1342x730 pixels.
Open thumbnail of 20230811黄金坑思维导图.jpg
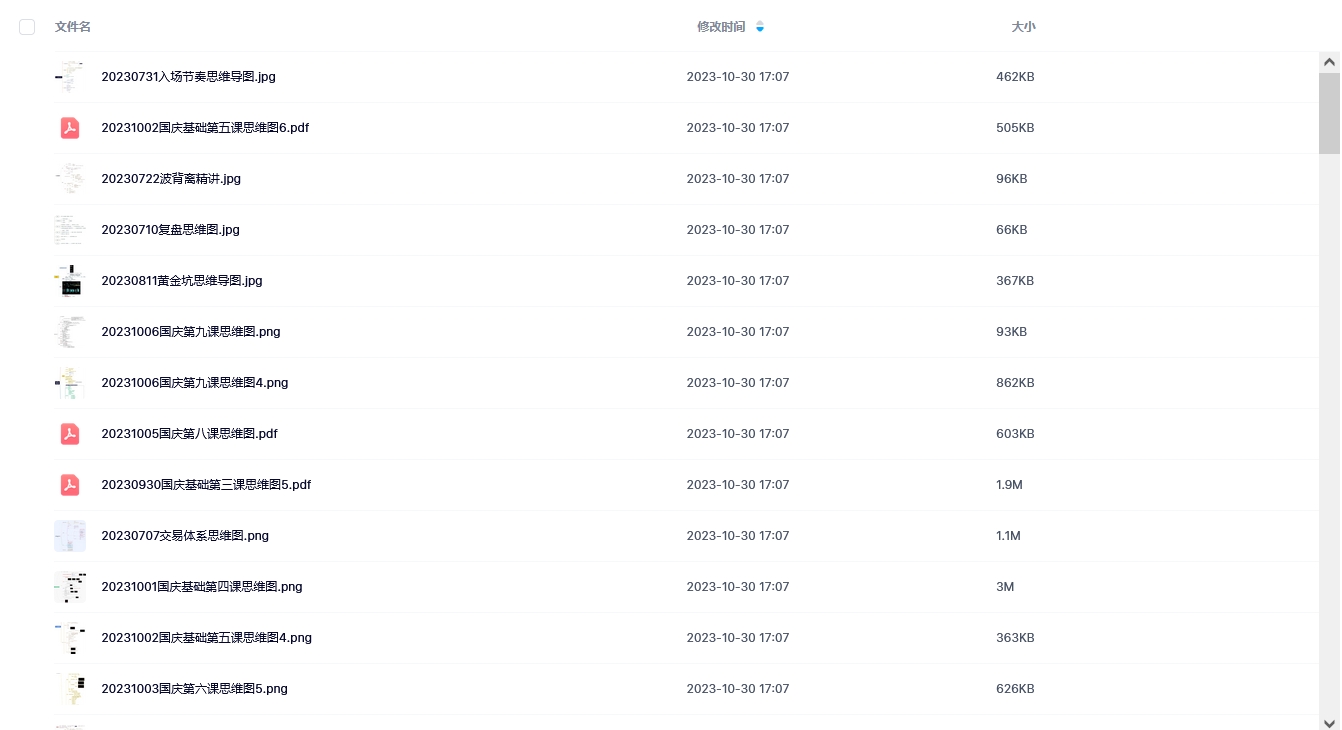click(x=70, y=281)
